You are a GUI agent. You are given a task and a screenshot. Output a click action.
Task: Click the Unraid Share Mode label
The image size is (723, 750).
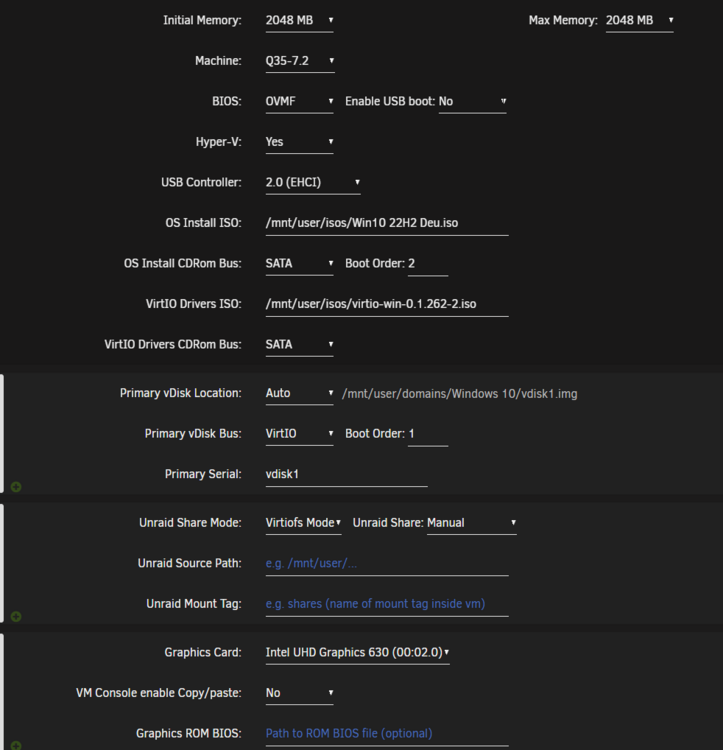[190, 523]
